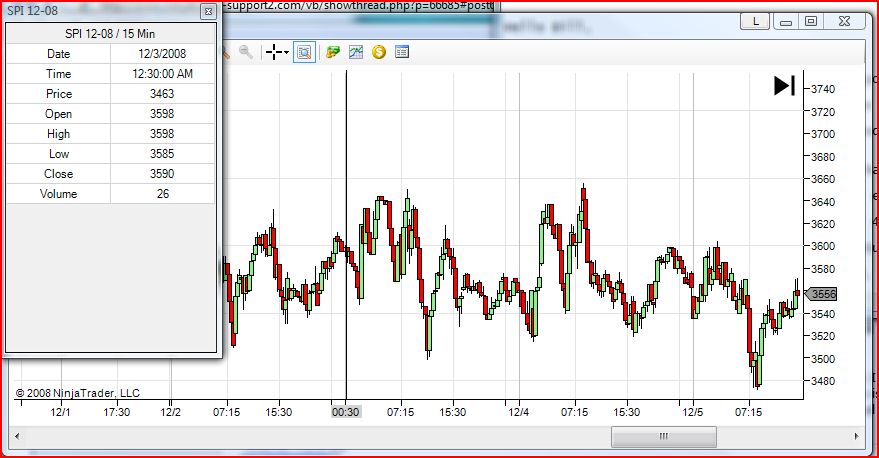The image size is (879, 458).
Task: Click the browser address bar URL
Action: (x=358, y=6)
